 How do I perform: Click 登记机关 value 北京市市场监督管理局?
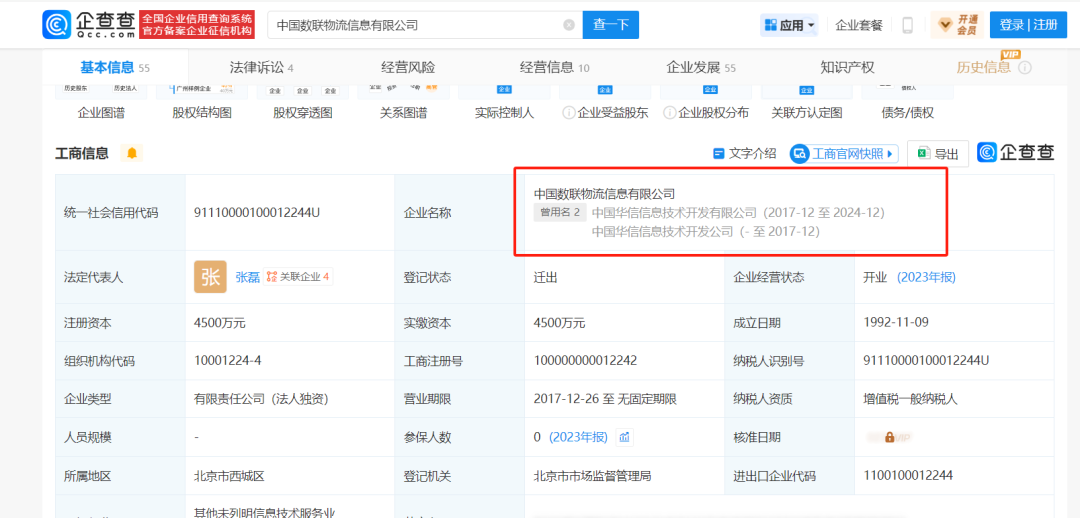click(x=592, y=475)
